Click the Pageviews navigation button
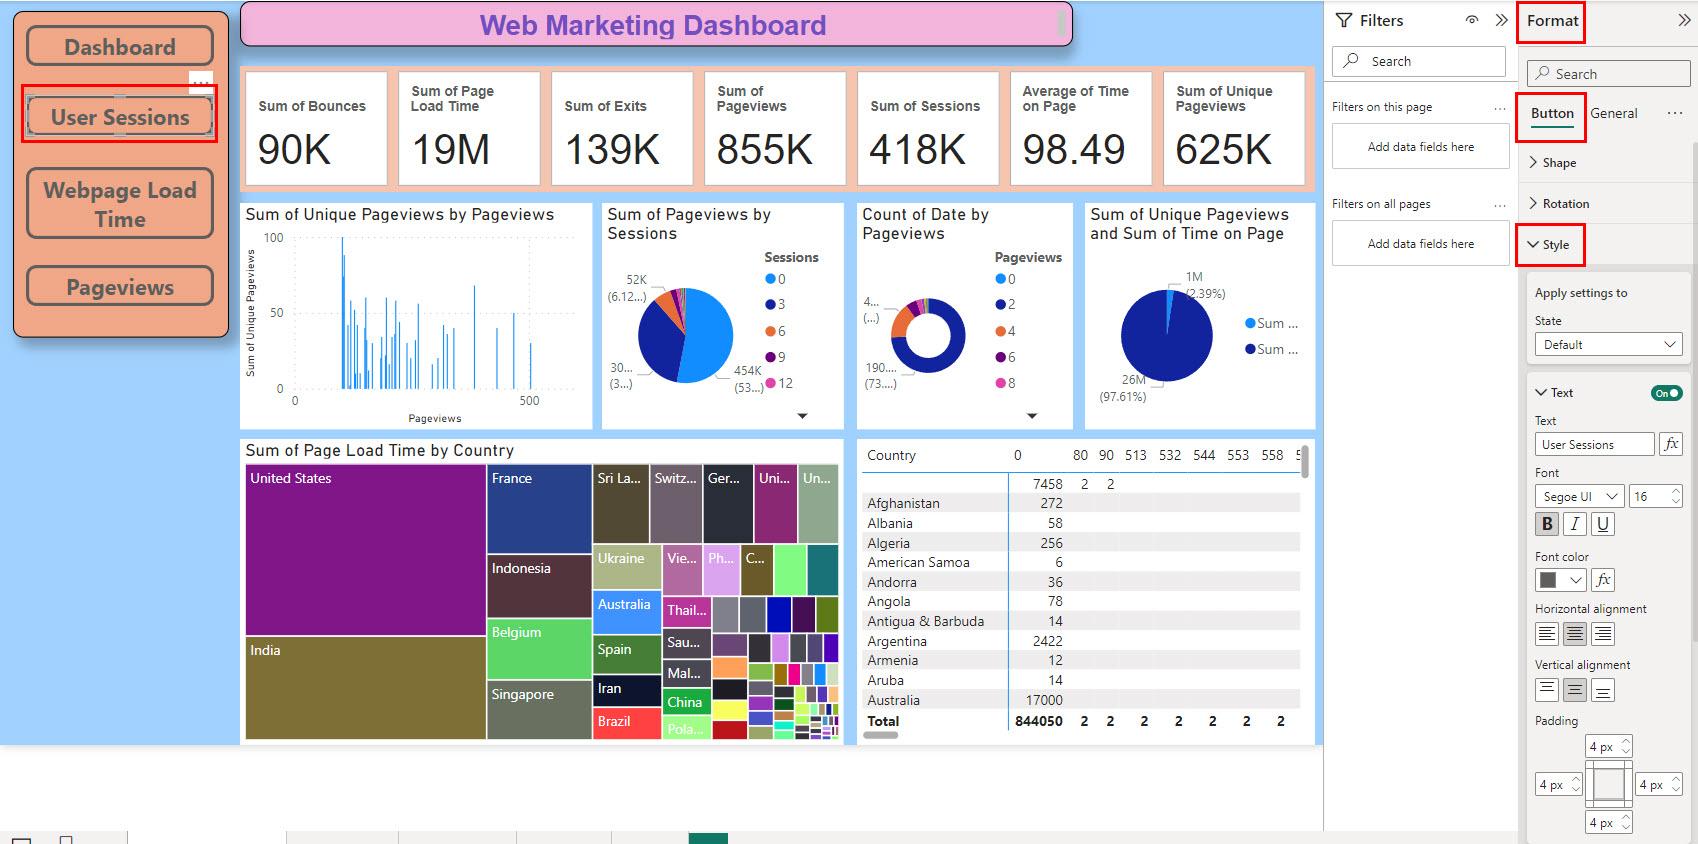 point(120,287)
